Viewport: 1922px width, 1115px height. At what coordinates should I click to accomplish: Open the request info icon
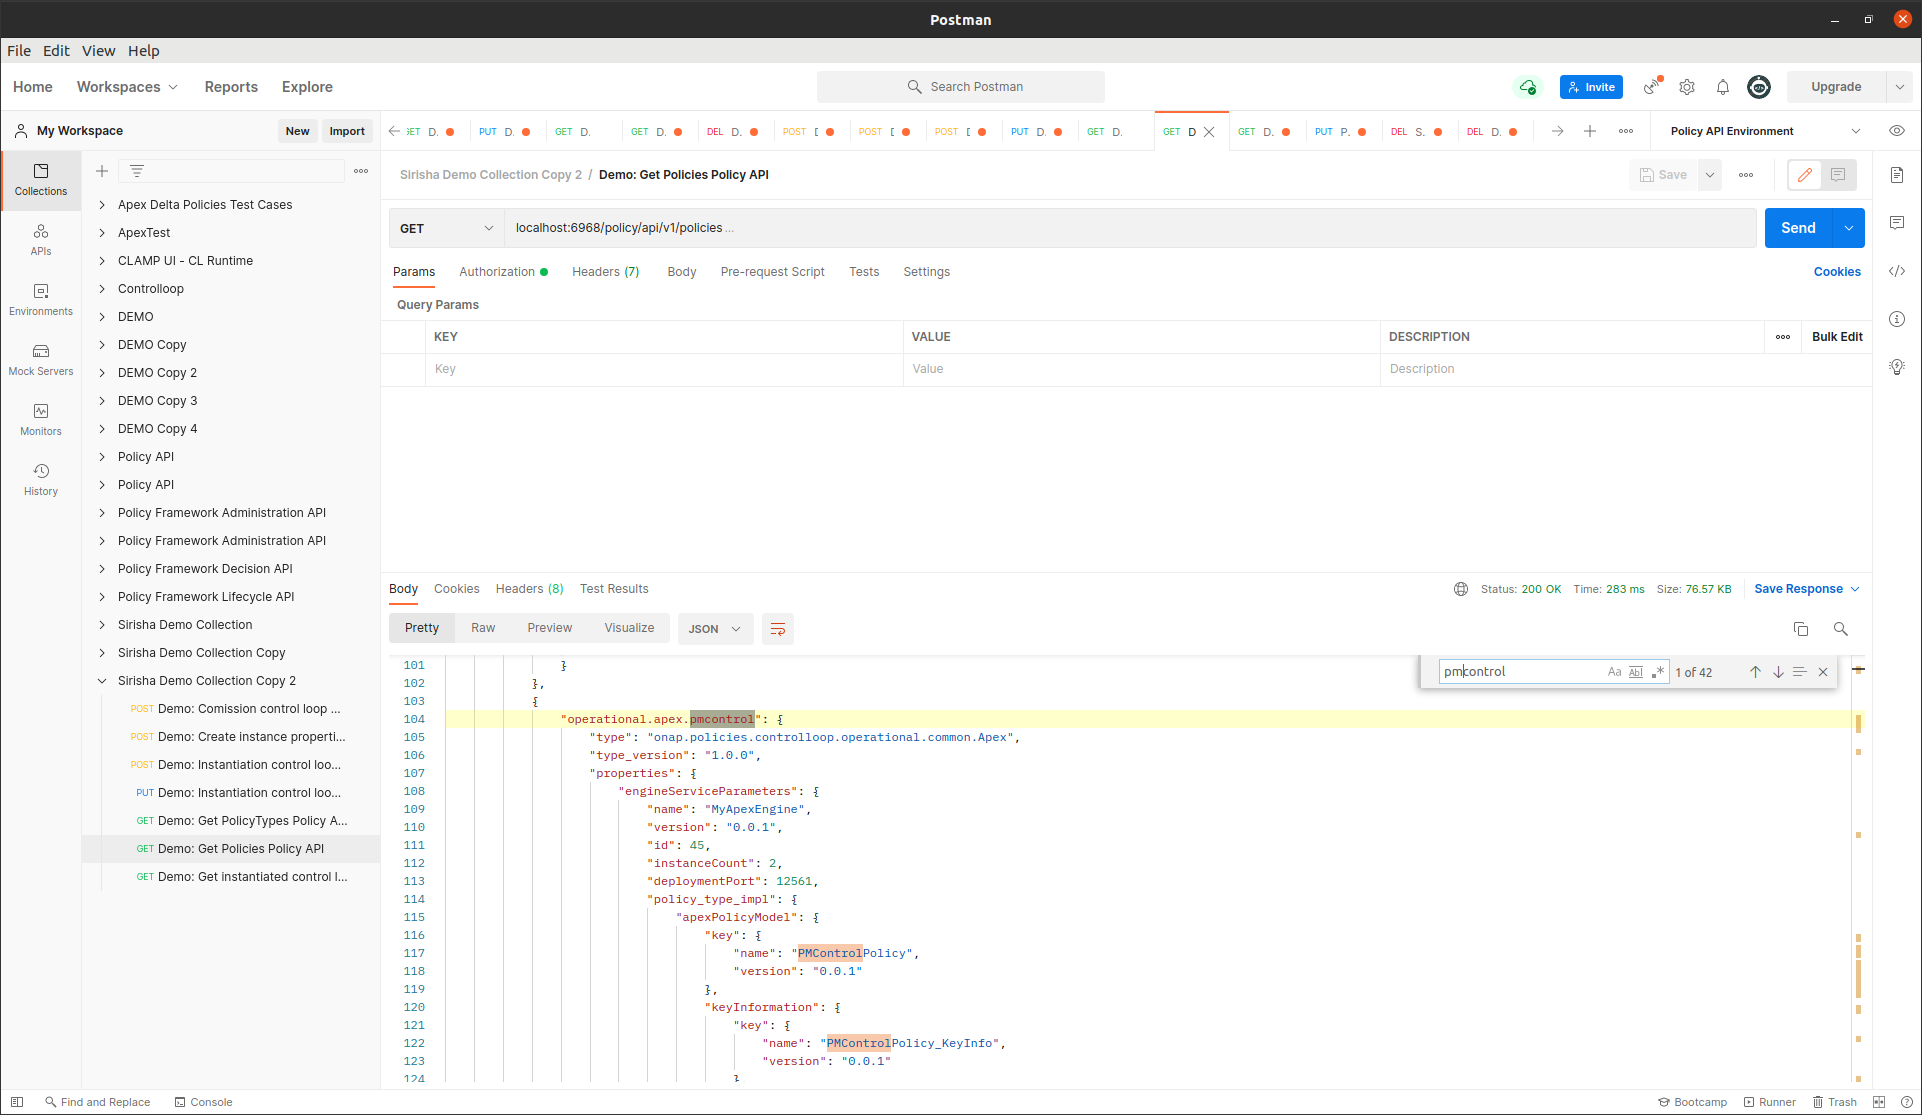(1897, 319)
